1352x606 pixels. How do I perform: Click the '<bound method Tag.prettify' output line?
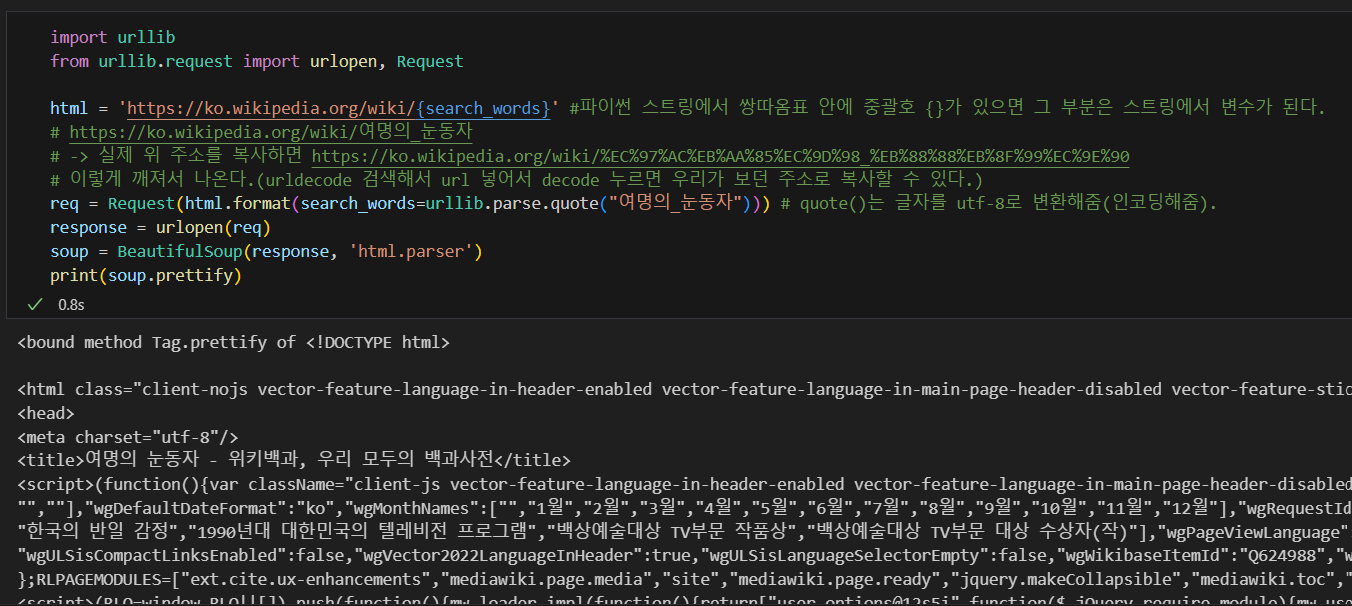coord(234,342)
